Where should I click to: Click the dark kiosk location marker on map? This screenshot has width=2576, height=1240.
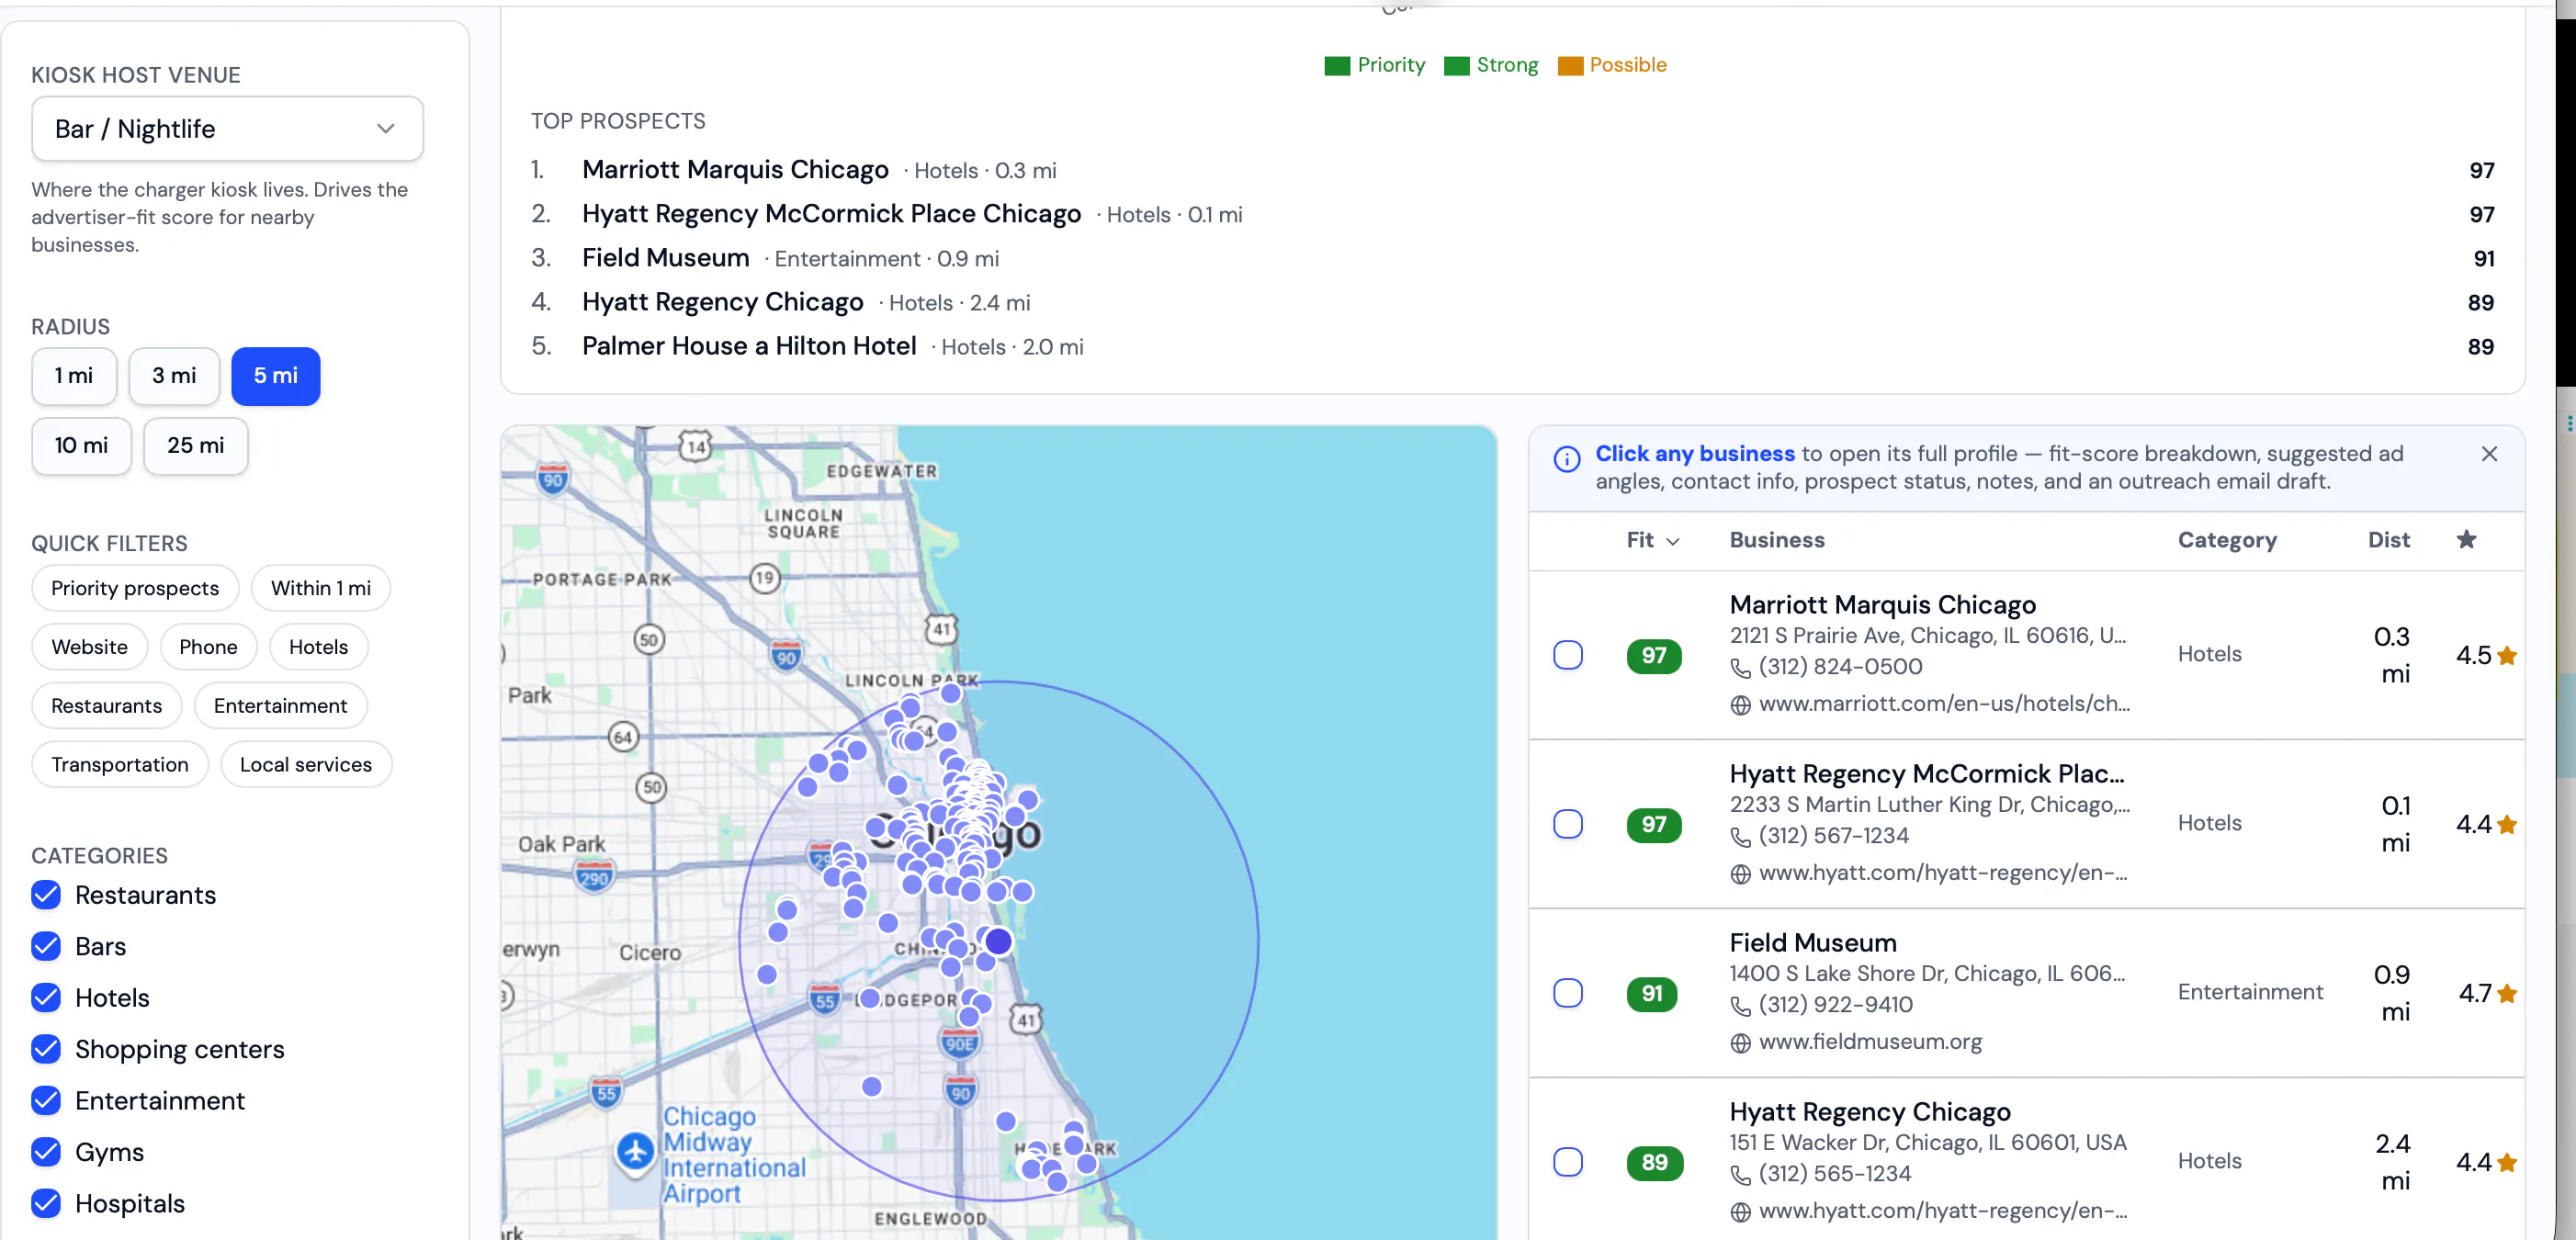(998, 941)
